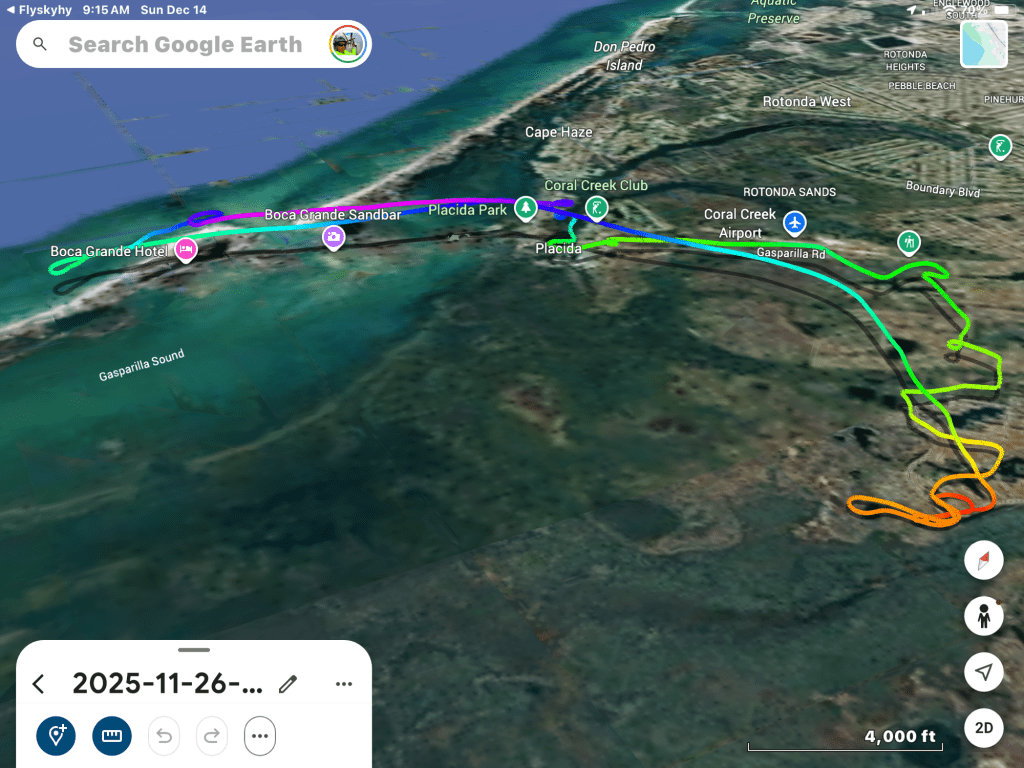Image resolution: width=1024 pixels, height=768 pixels.
Task: Go back using the left chevron
Action: coord(39,684)
